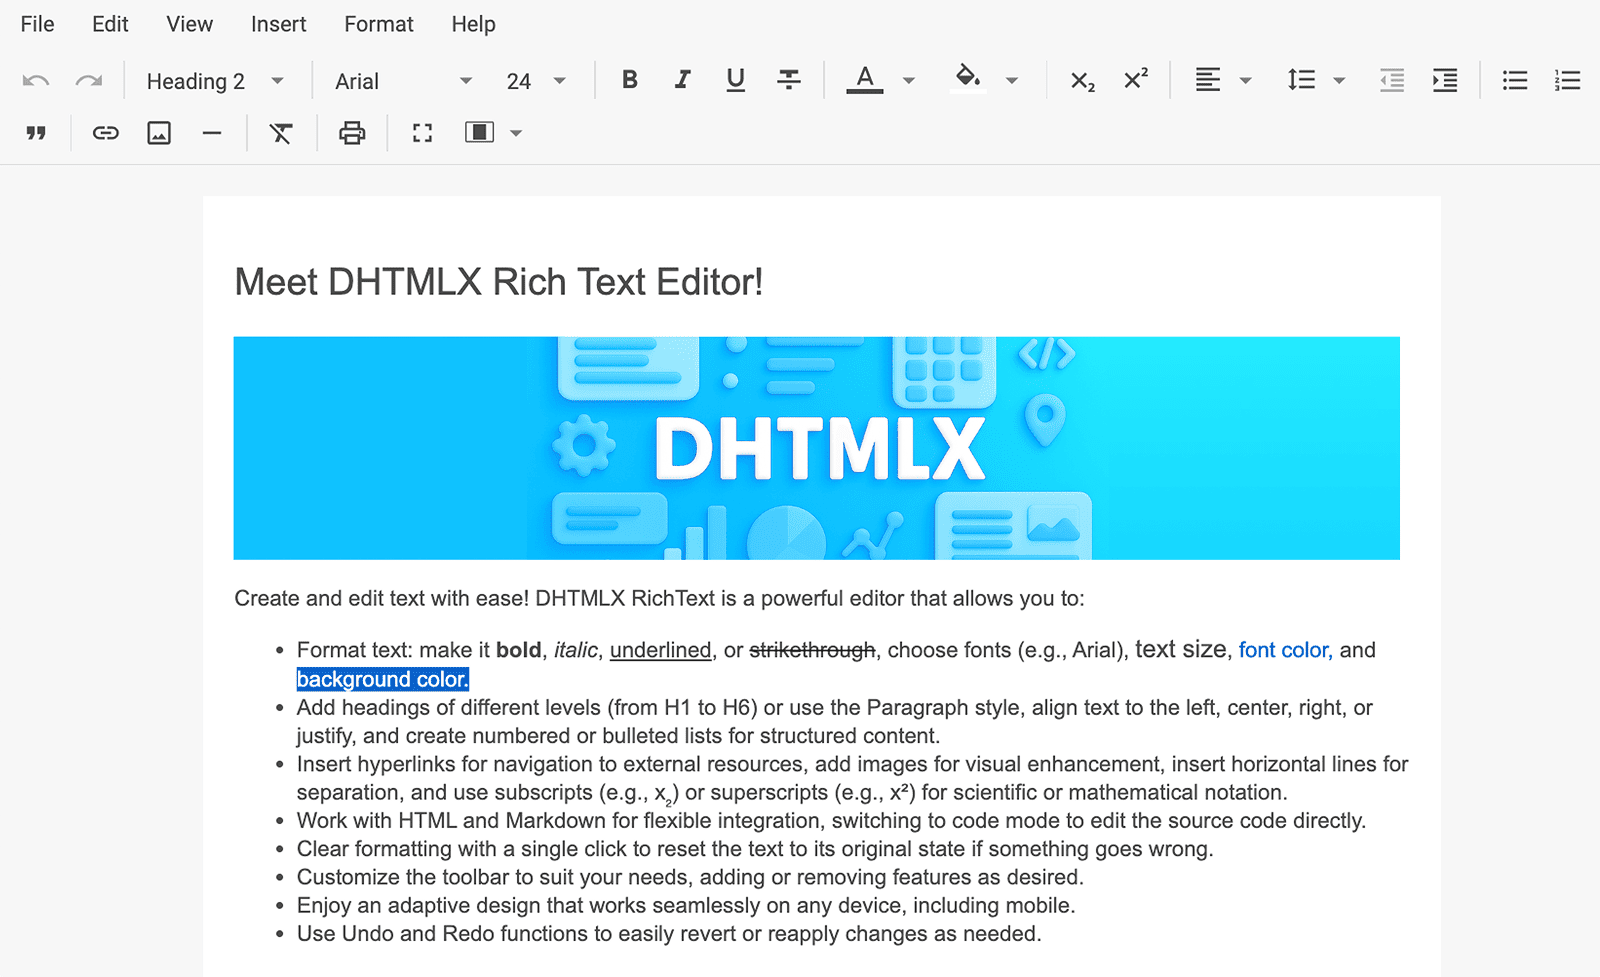Image resolution: width=1600 pixels, height=977 pixels.
Task: Apply the text color A icon
Action: point(865,80)
